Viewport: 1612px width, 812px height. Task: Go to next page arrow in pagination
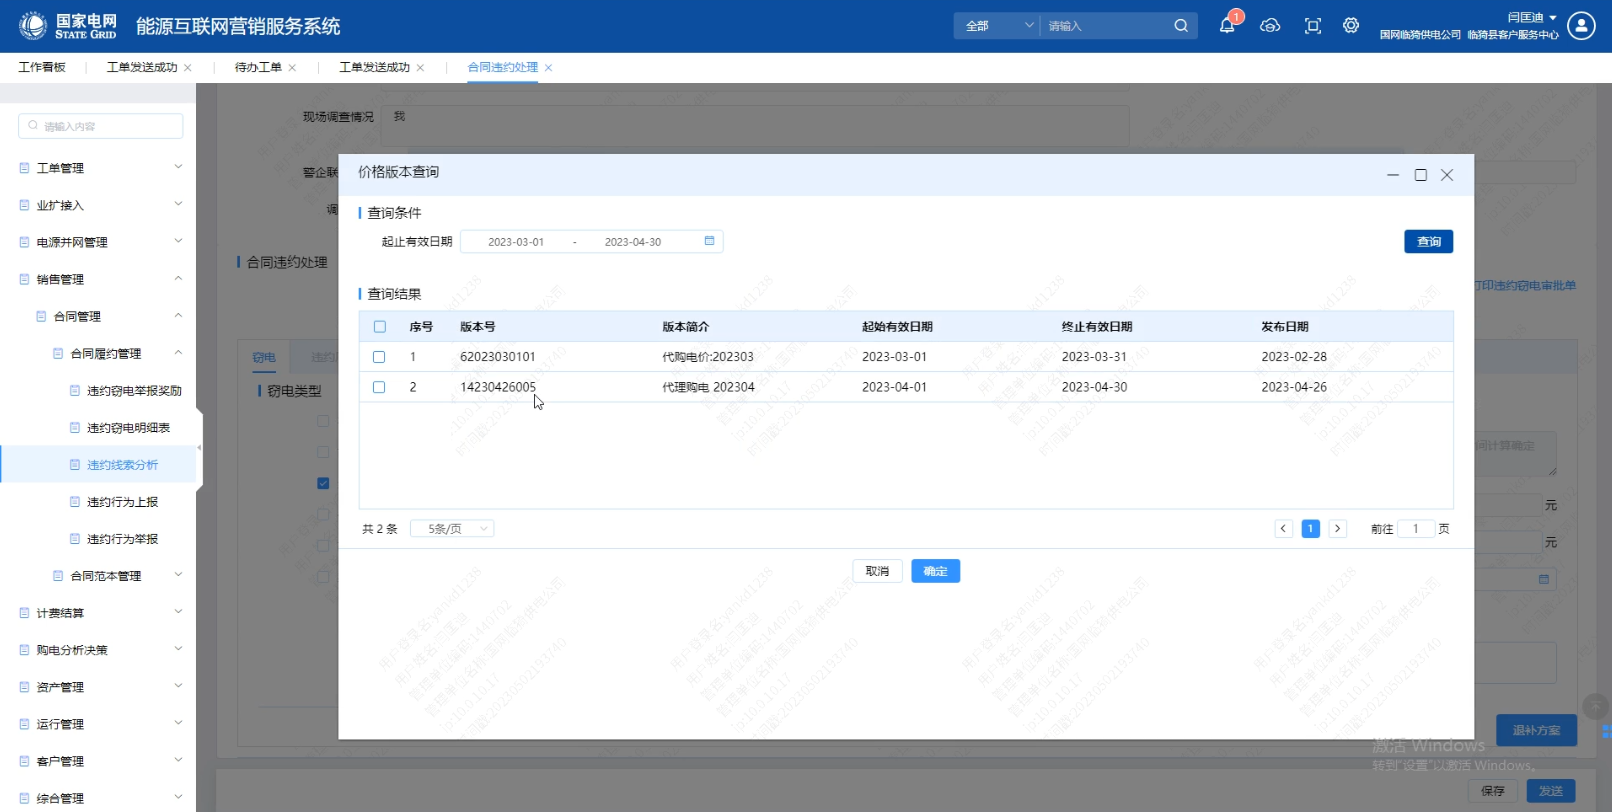pos(1337,529)
